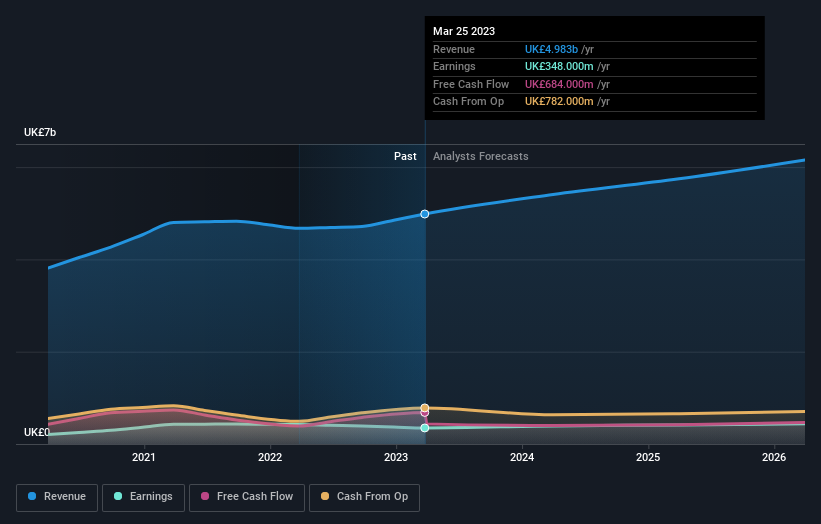Click the UK£782.000m cash from op value
This screenshot has width=821, height=524.
point(559,102)
